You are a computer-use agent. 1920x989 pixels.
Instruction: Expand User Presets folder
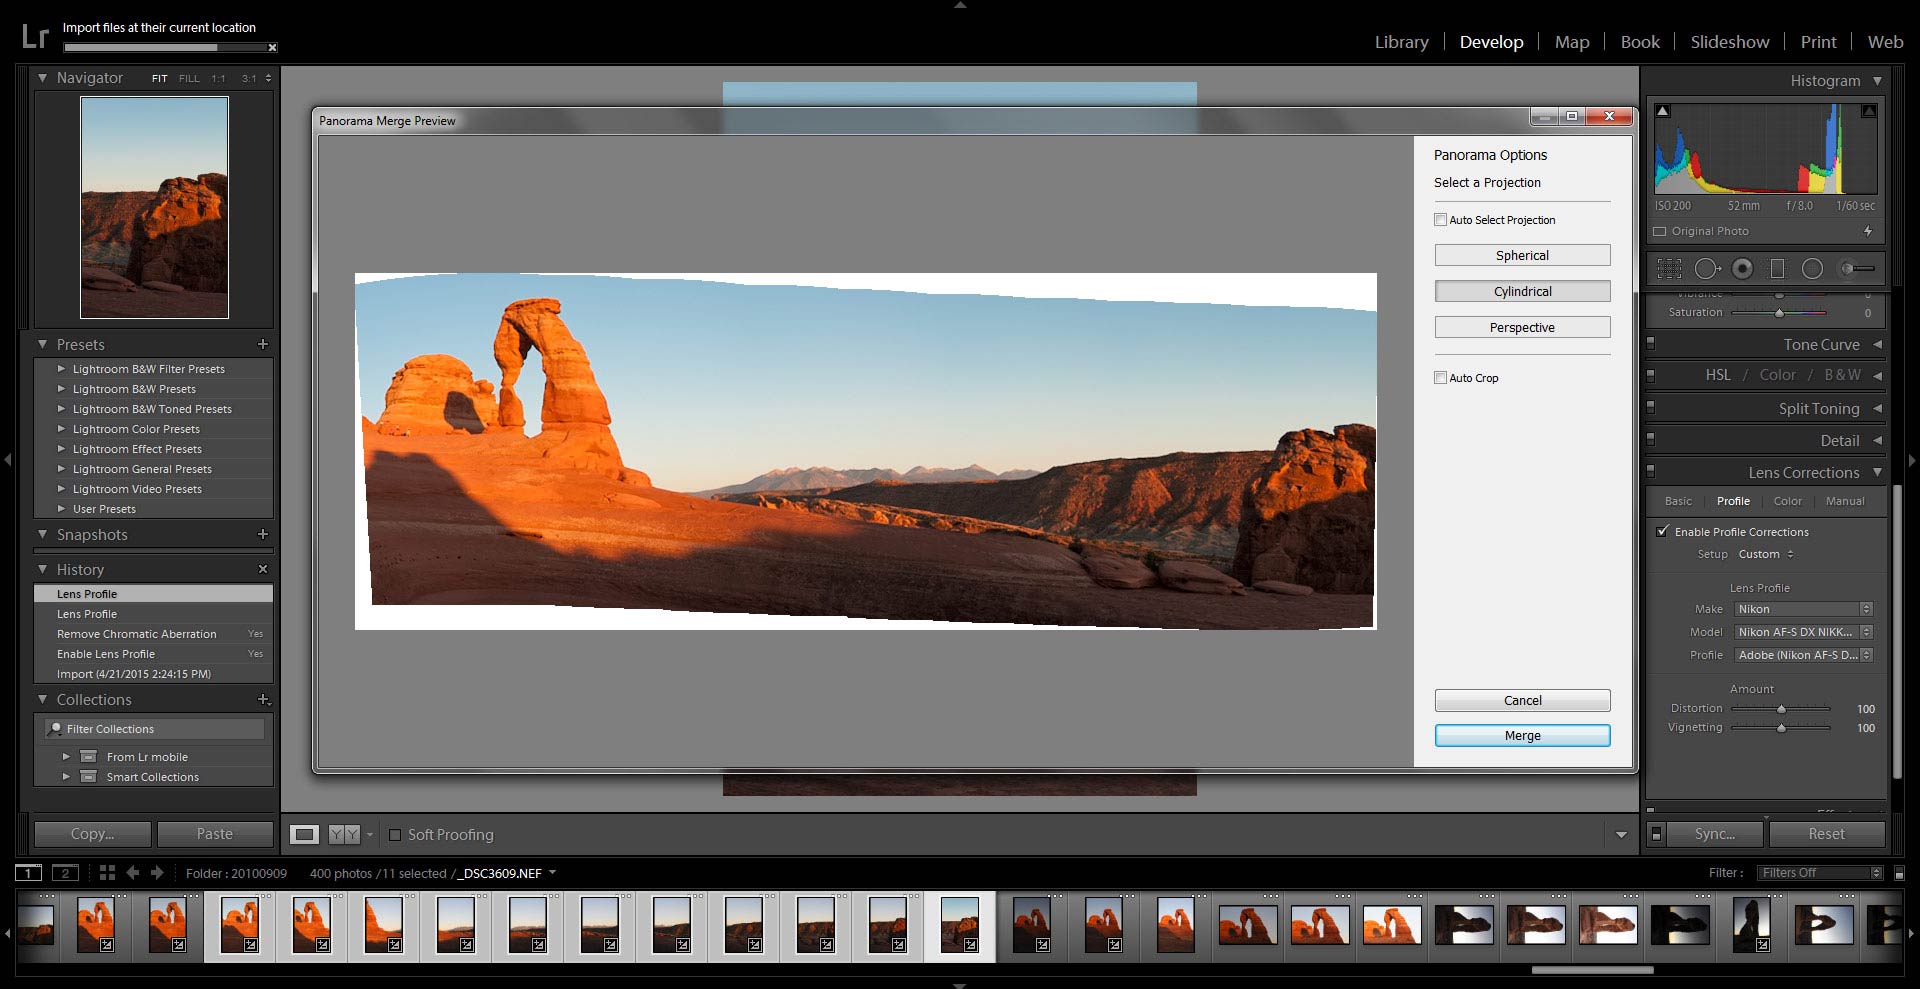(61, 509)
